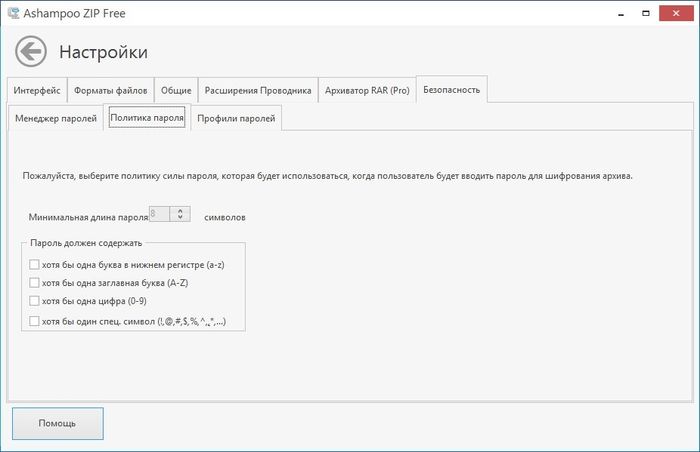Open the Интерфейс tab
This screenshot has height=452, width=700.
pyautogui.click(x=37, y=90)
